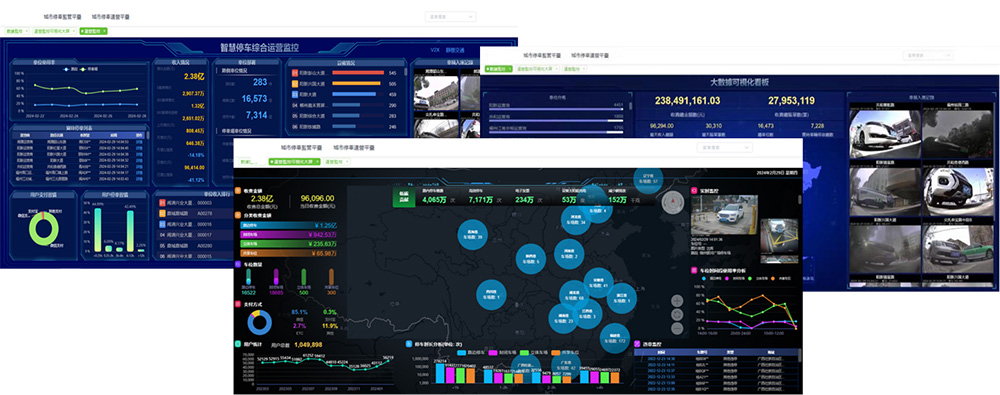Screen dimensions: 1000x395
Task: Select the 运营监控 green tab in left window
Action: 93,31
